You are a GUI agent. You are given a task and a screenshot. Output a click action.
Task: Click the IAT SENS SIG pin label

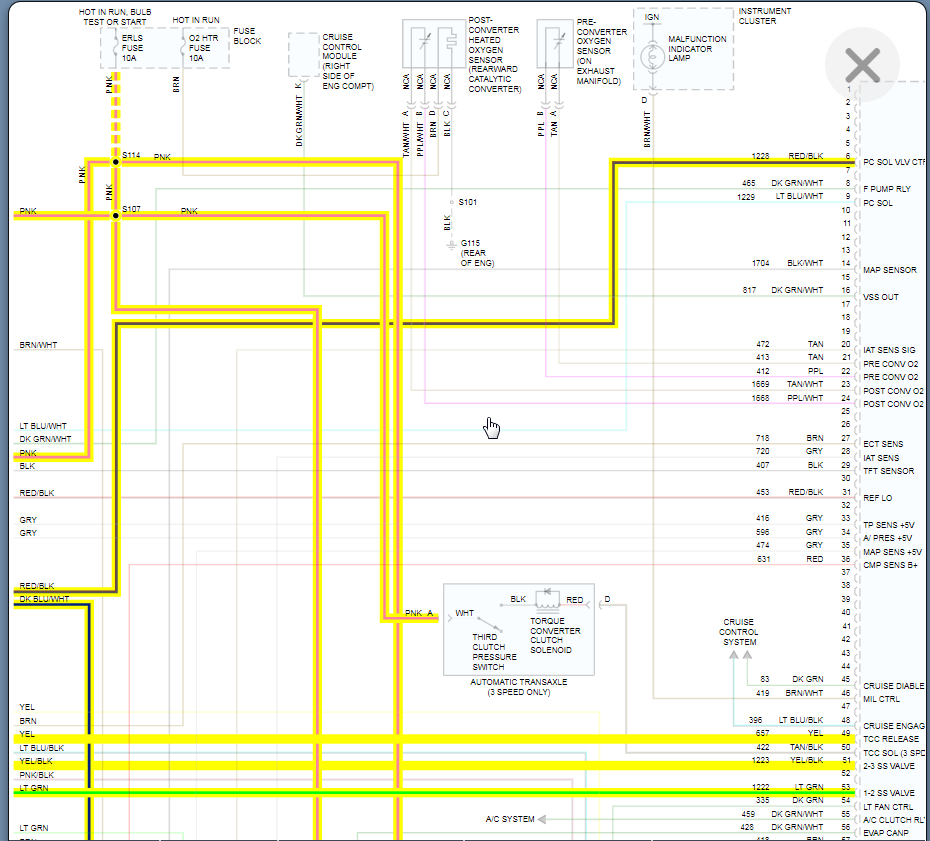[889, 350]
